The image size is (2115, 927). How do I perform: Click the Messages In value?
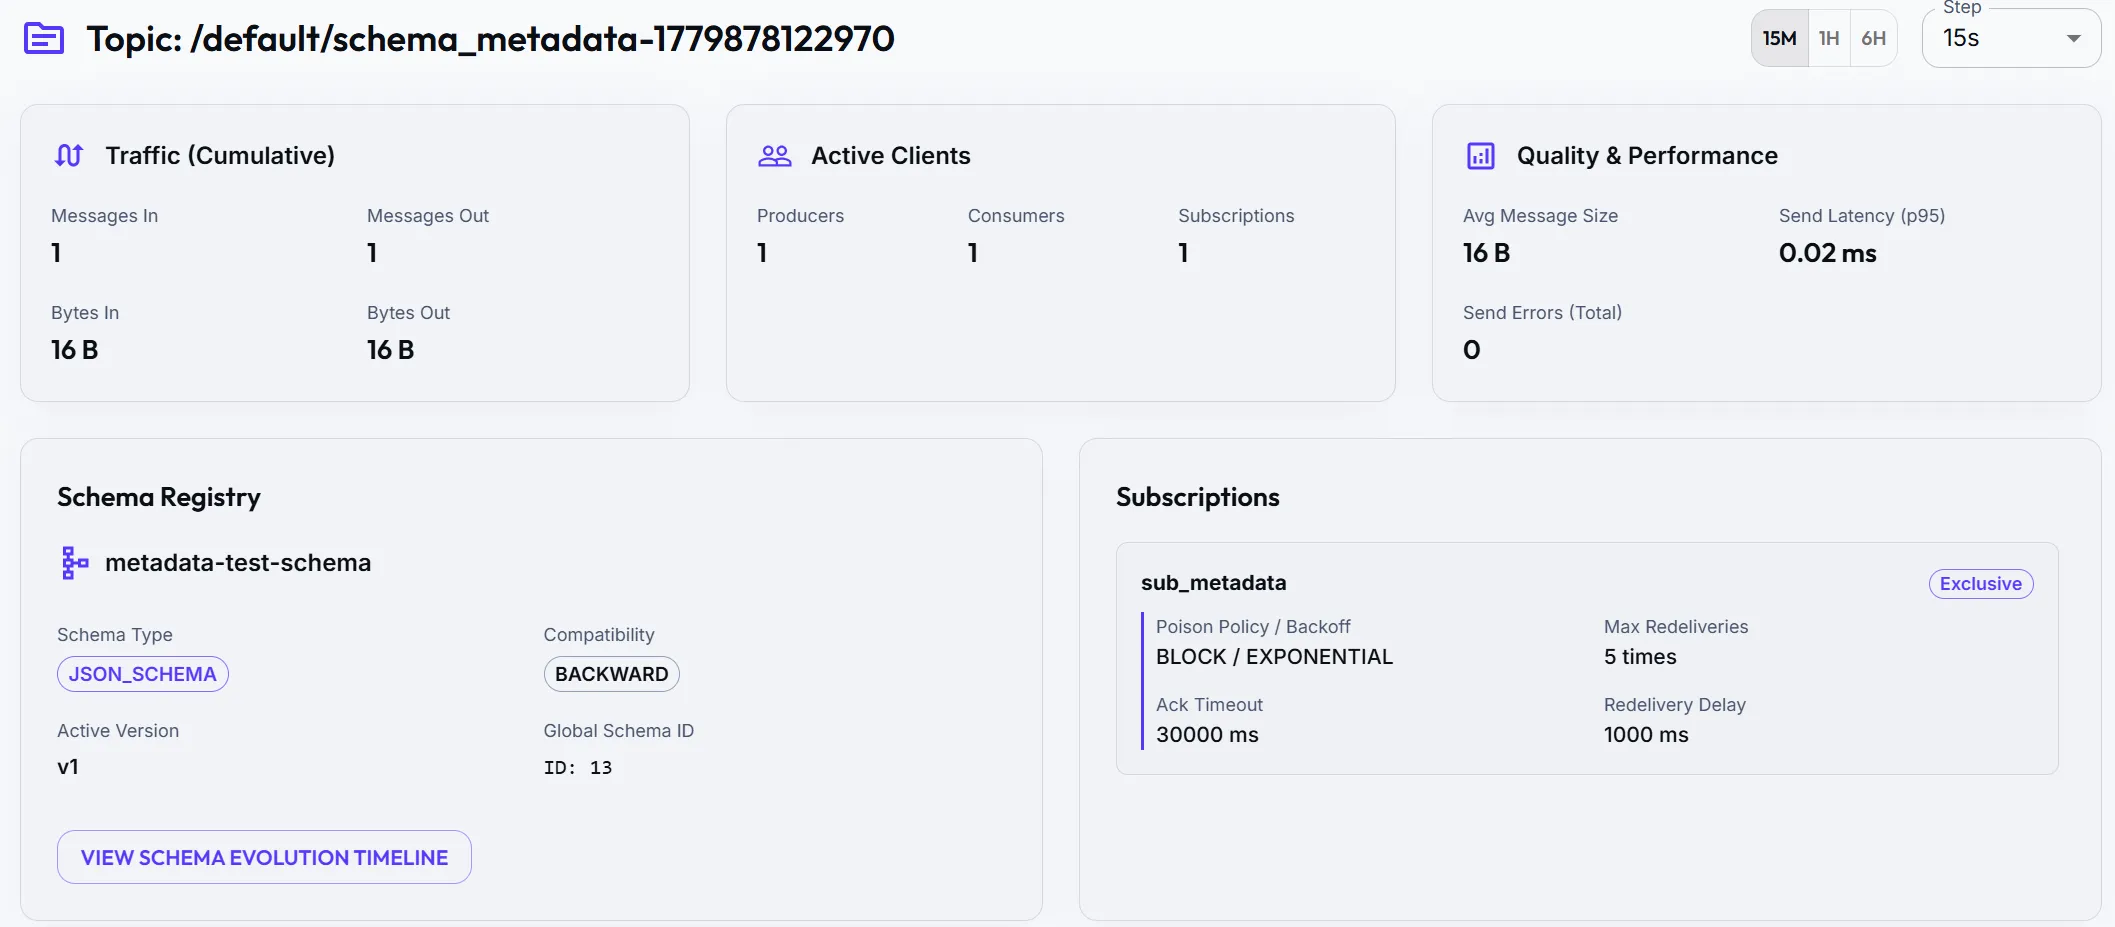56,253
